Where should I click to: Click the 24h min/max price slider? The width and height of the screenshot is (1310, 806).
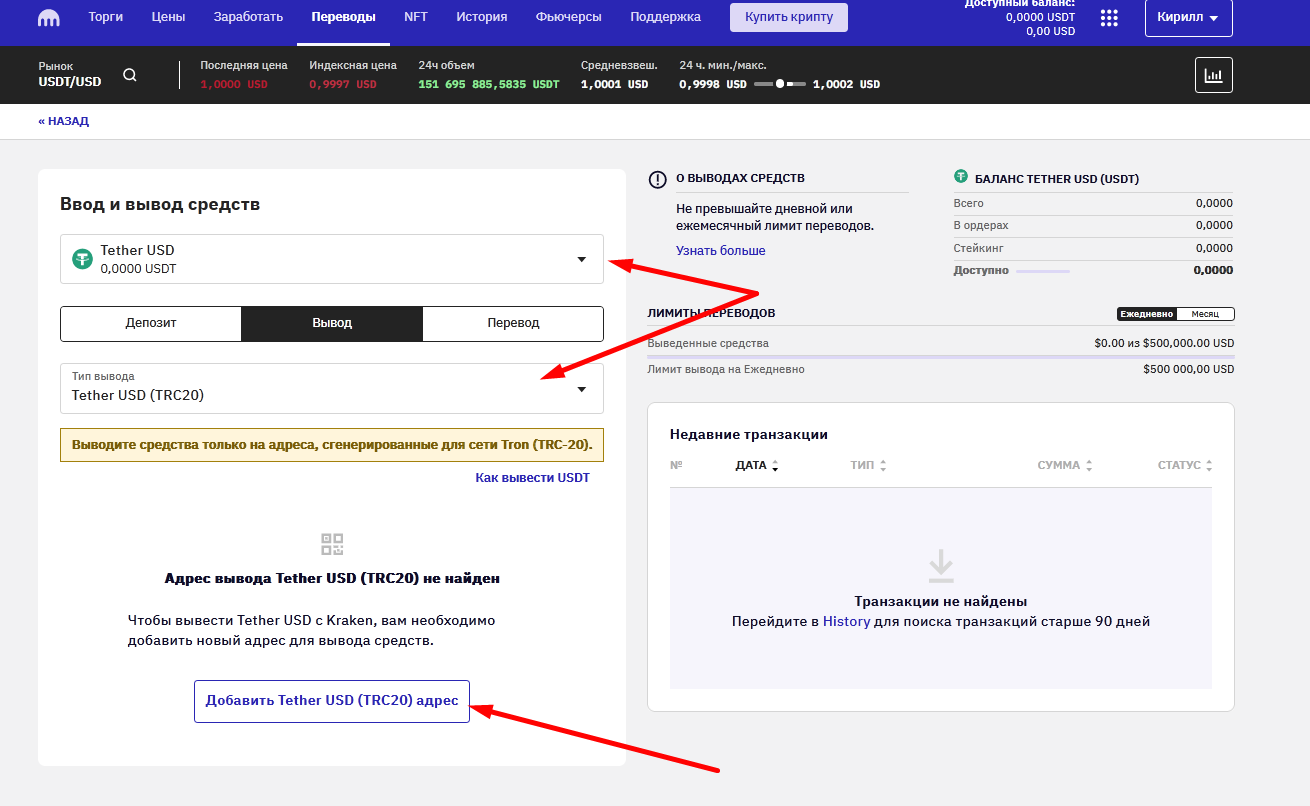coord(780,84)
